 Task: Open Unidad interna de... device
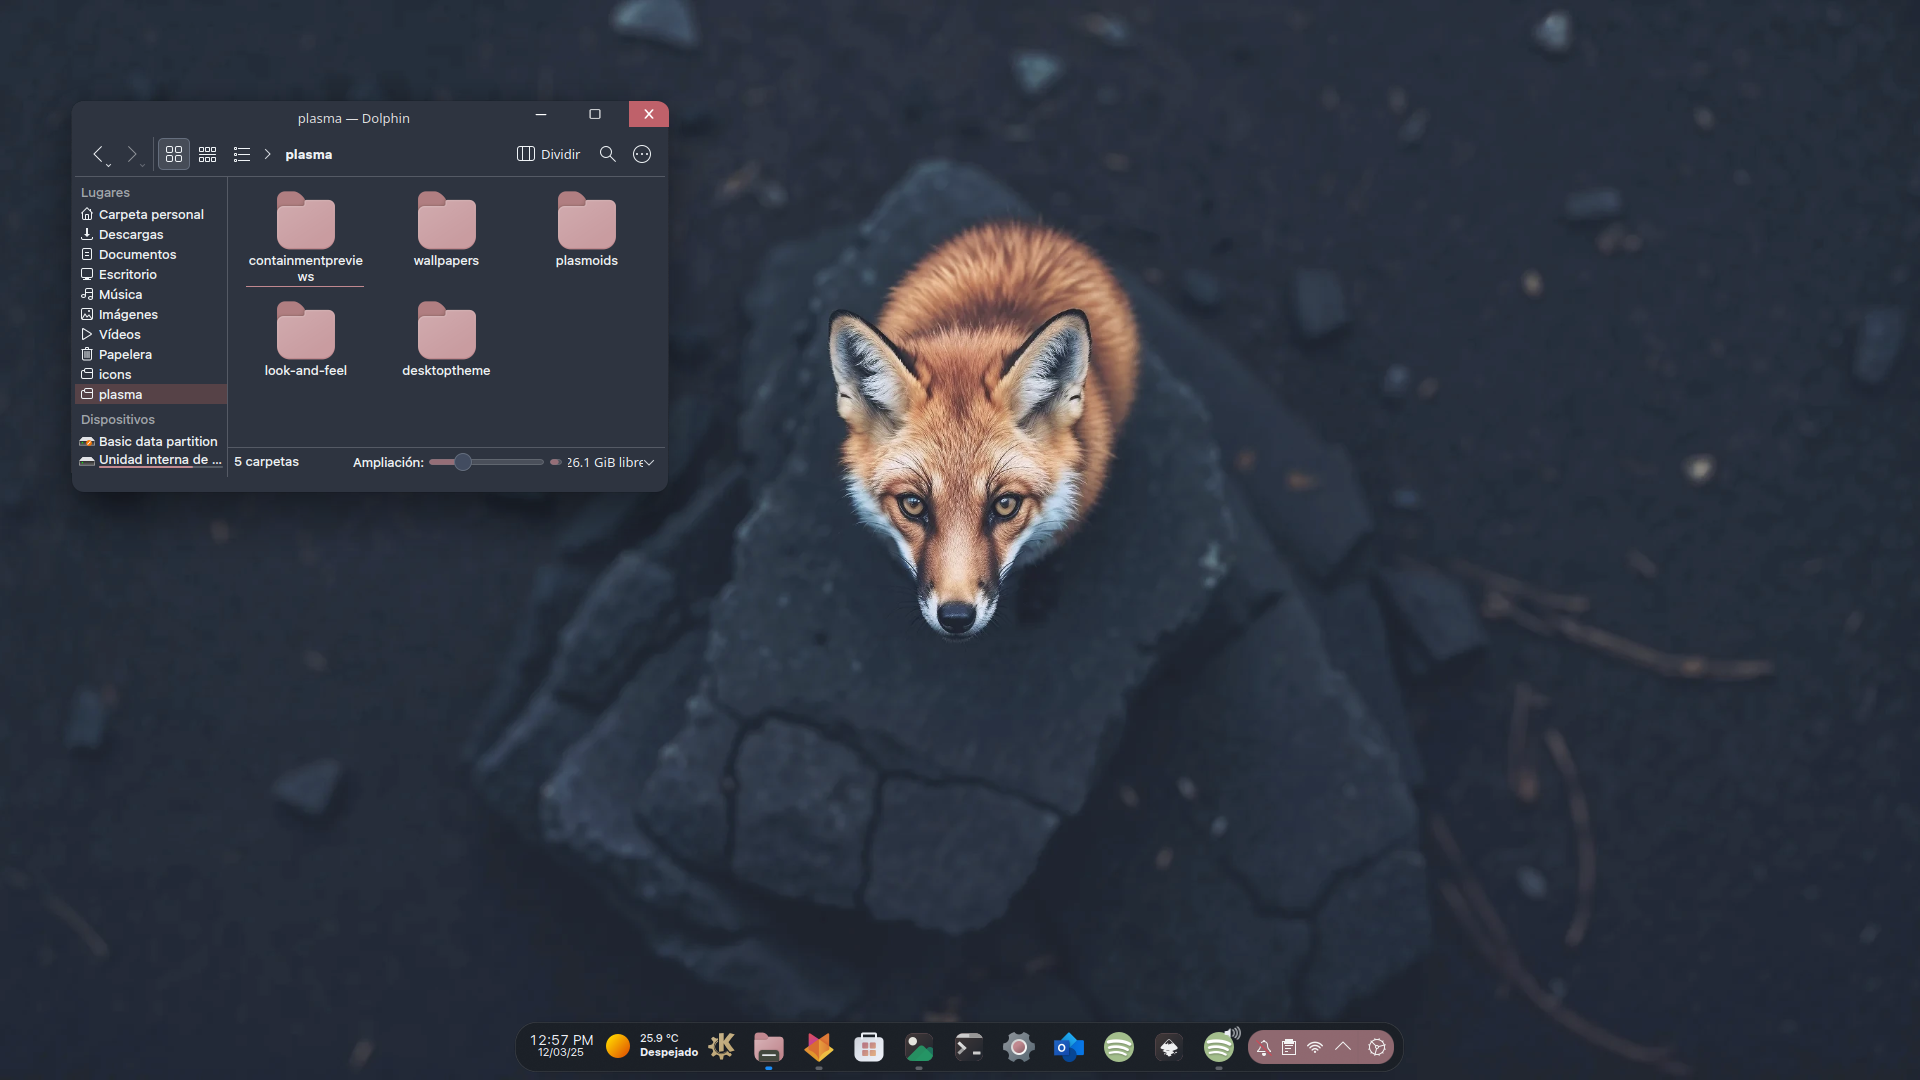pos(151,460)
